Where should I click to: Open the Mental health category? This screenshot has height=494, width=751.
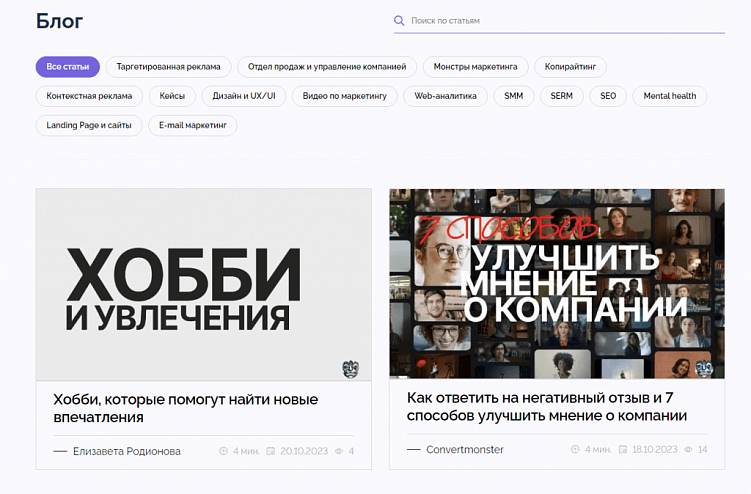(x=670, y=96)
